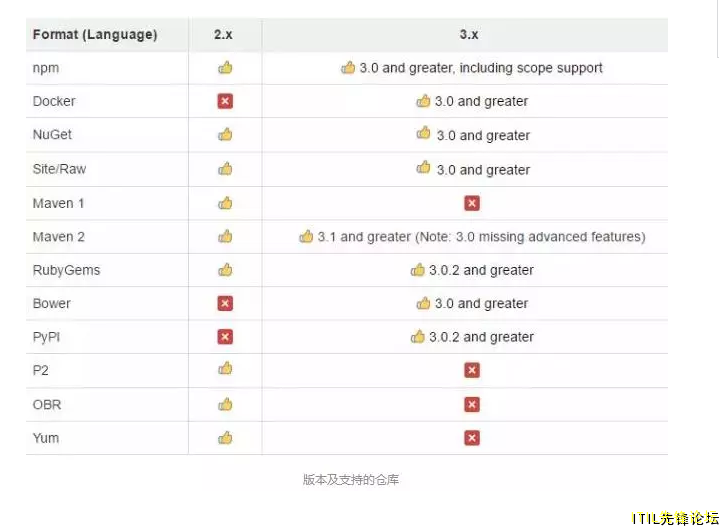Click the ITIL先锋论坛 watermark text
The image size is (719, 529).
[x=675, y=518]
